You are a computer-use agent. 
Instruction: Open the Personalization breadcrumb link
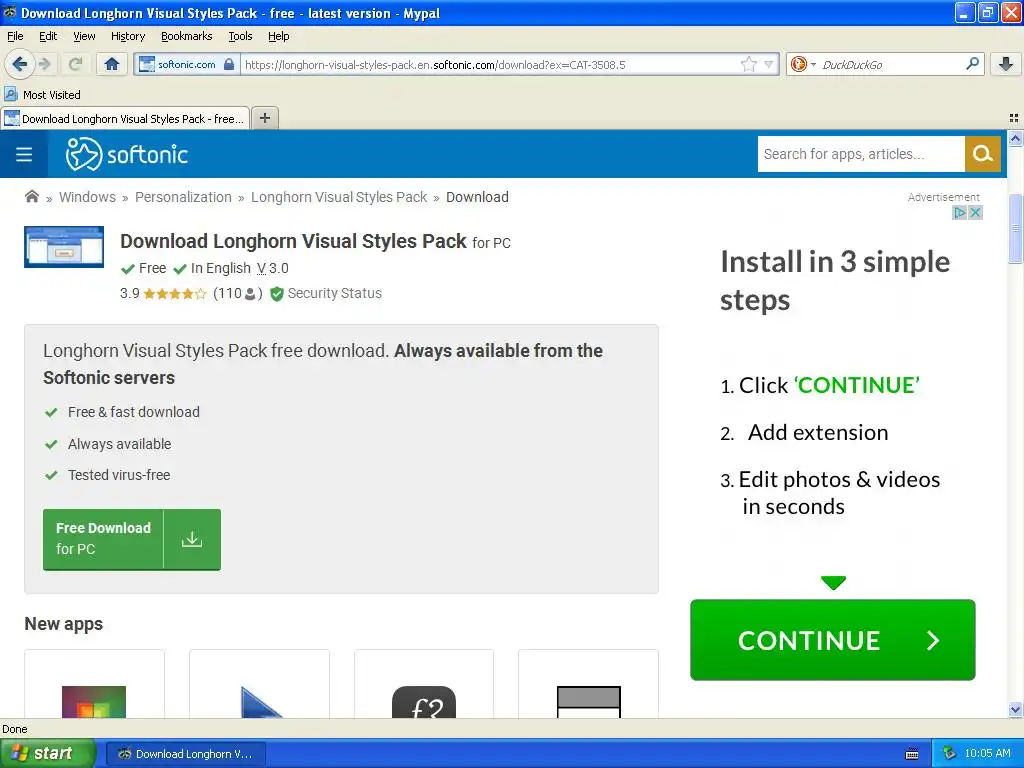[x=183, y=197]
